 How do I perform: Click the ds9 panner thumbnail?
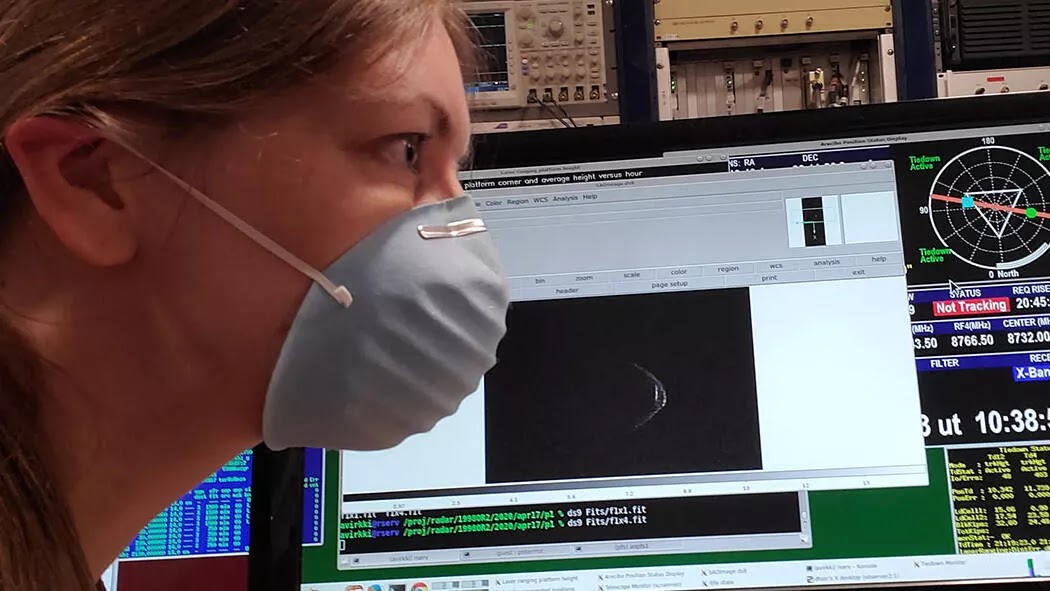click(x=813, y=221)
